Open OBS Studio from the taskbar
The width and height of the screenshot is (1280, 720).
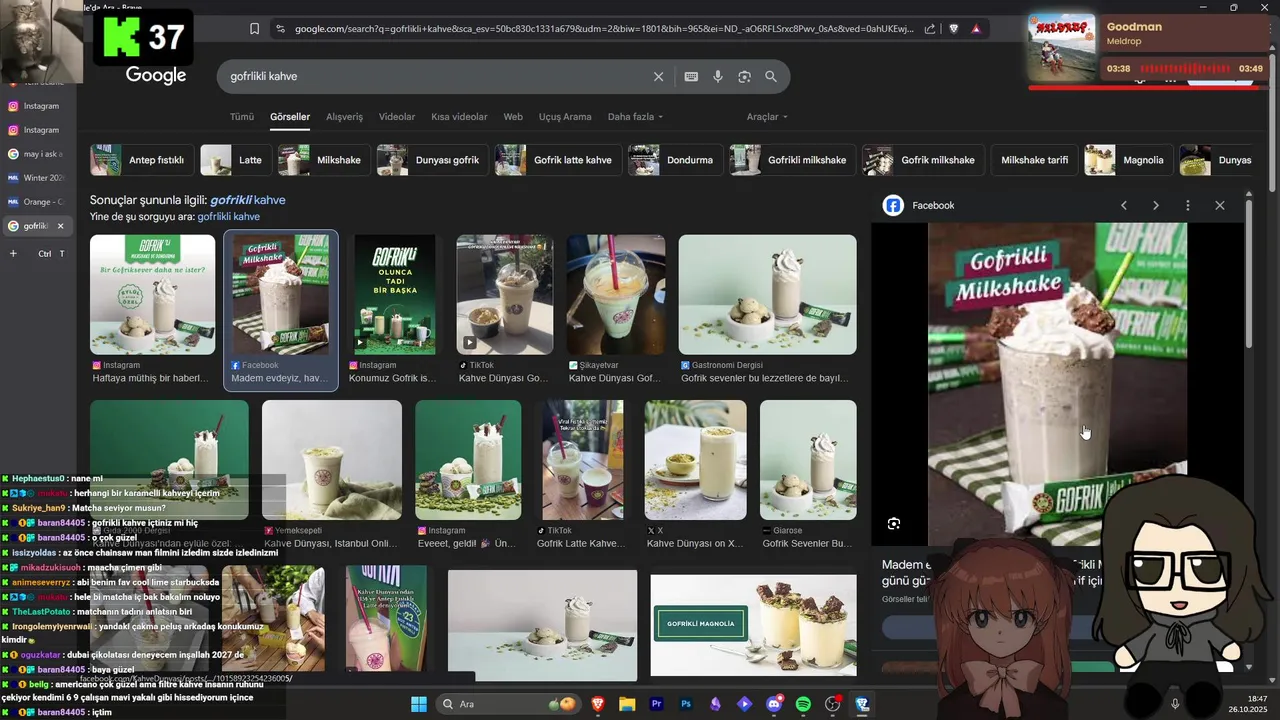click(832, 704)
